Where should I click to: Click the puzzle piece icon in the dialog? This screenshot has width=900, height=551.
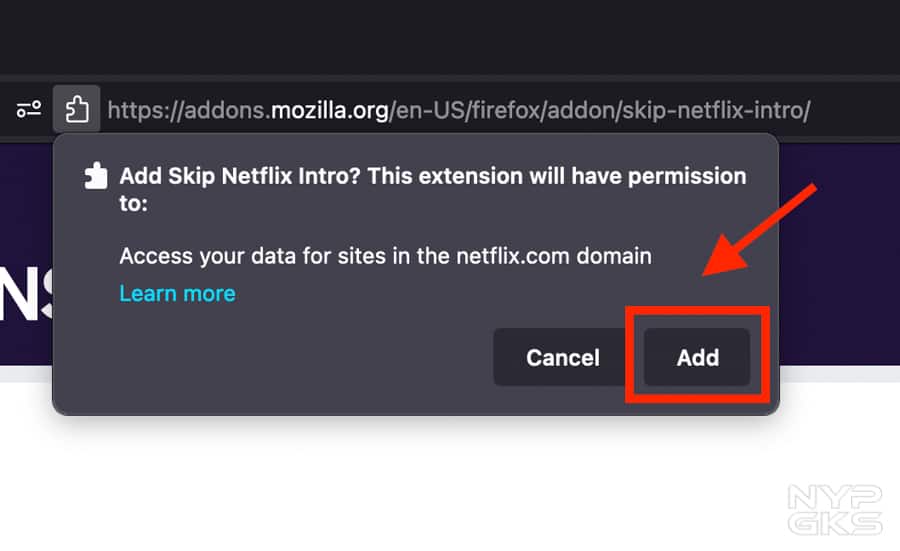pyautogui.click(x=96, y=177)
